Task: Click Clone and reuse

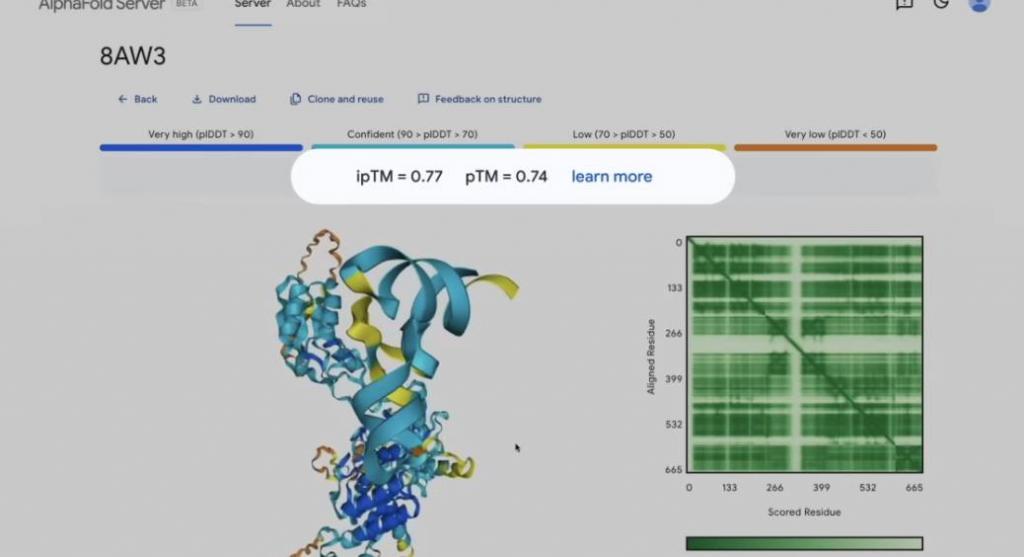Action: click(x=337, y=99)
